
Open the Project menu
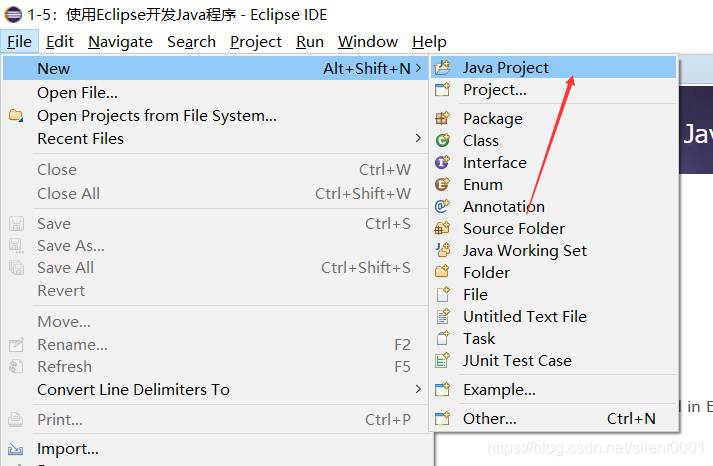[x=256, y=42]
